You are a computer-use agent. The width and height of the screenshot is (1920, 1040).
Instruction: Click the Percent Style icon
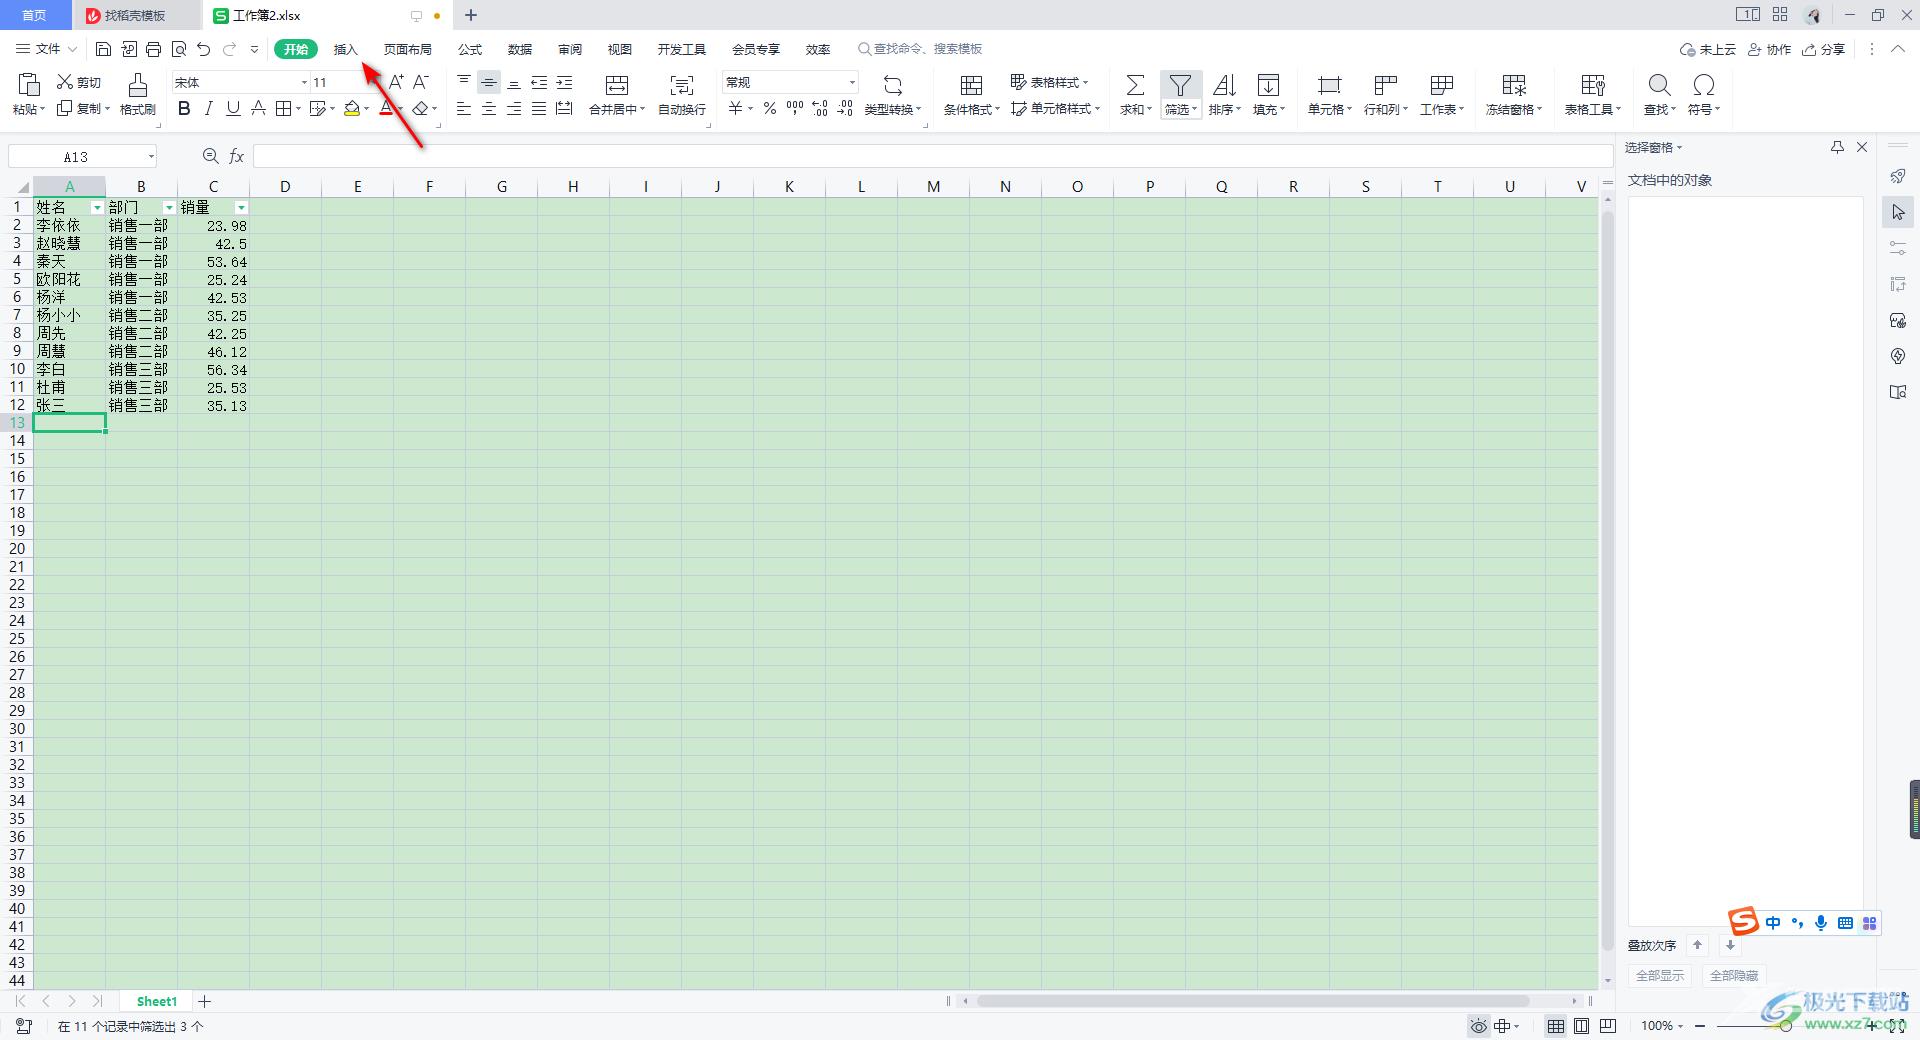[x=770, y=108]
